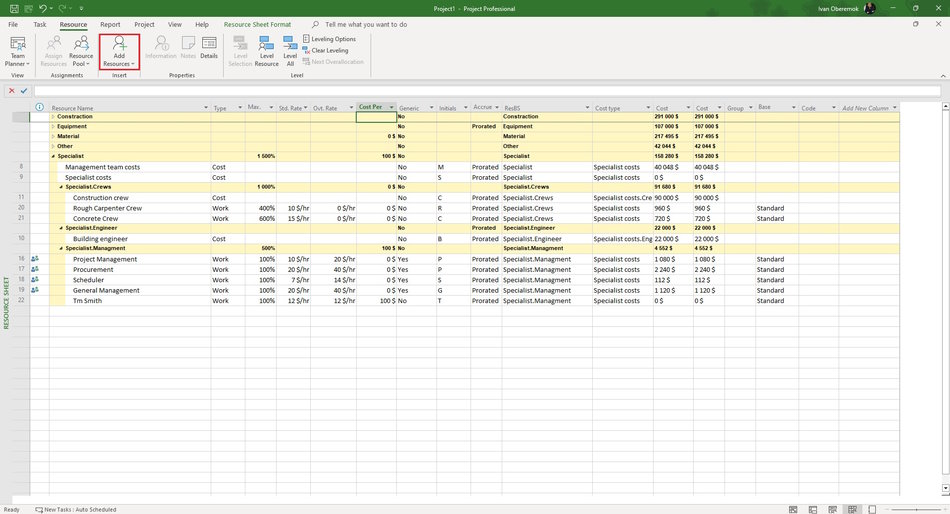The width and height of the screenshot is (950, 514).
Task: Select the Rough Carpenter Crew resource
Action: click(x=107, y=208)
